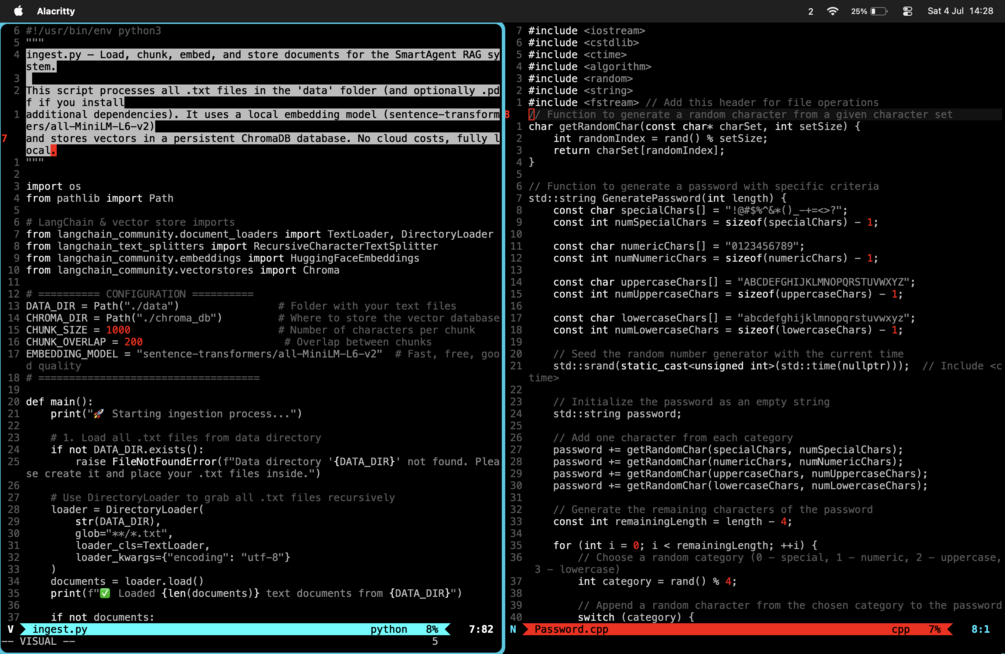This screenshot has height=654, width=1005.
Task: Open the Alacritty app menu
Action: tap(56, 11)
